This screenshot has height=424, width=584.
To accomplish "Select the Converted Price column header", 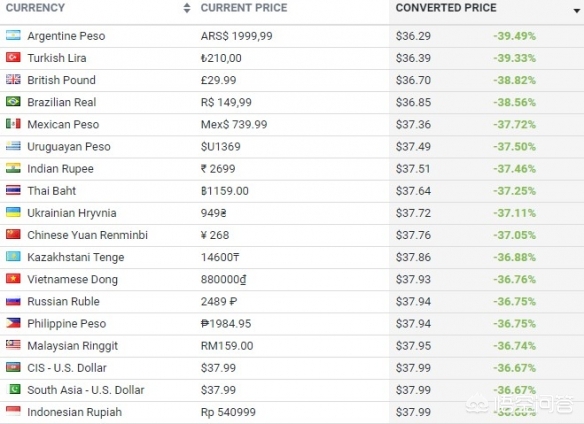I will 446,8.
